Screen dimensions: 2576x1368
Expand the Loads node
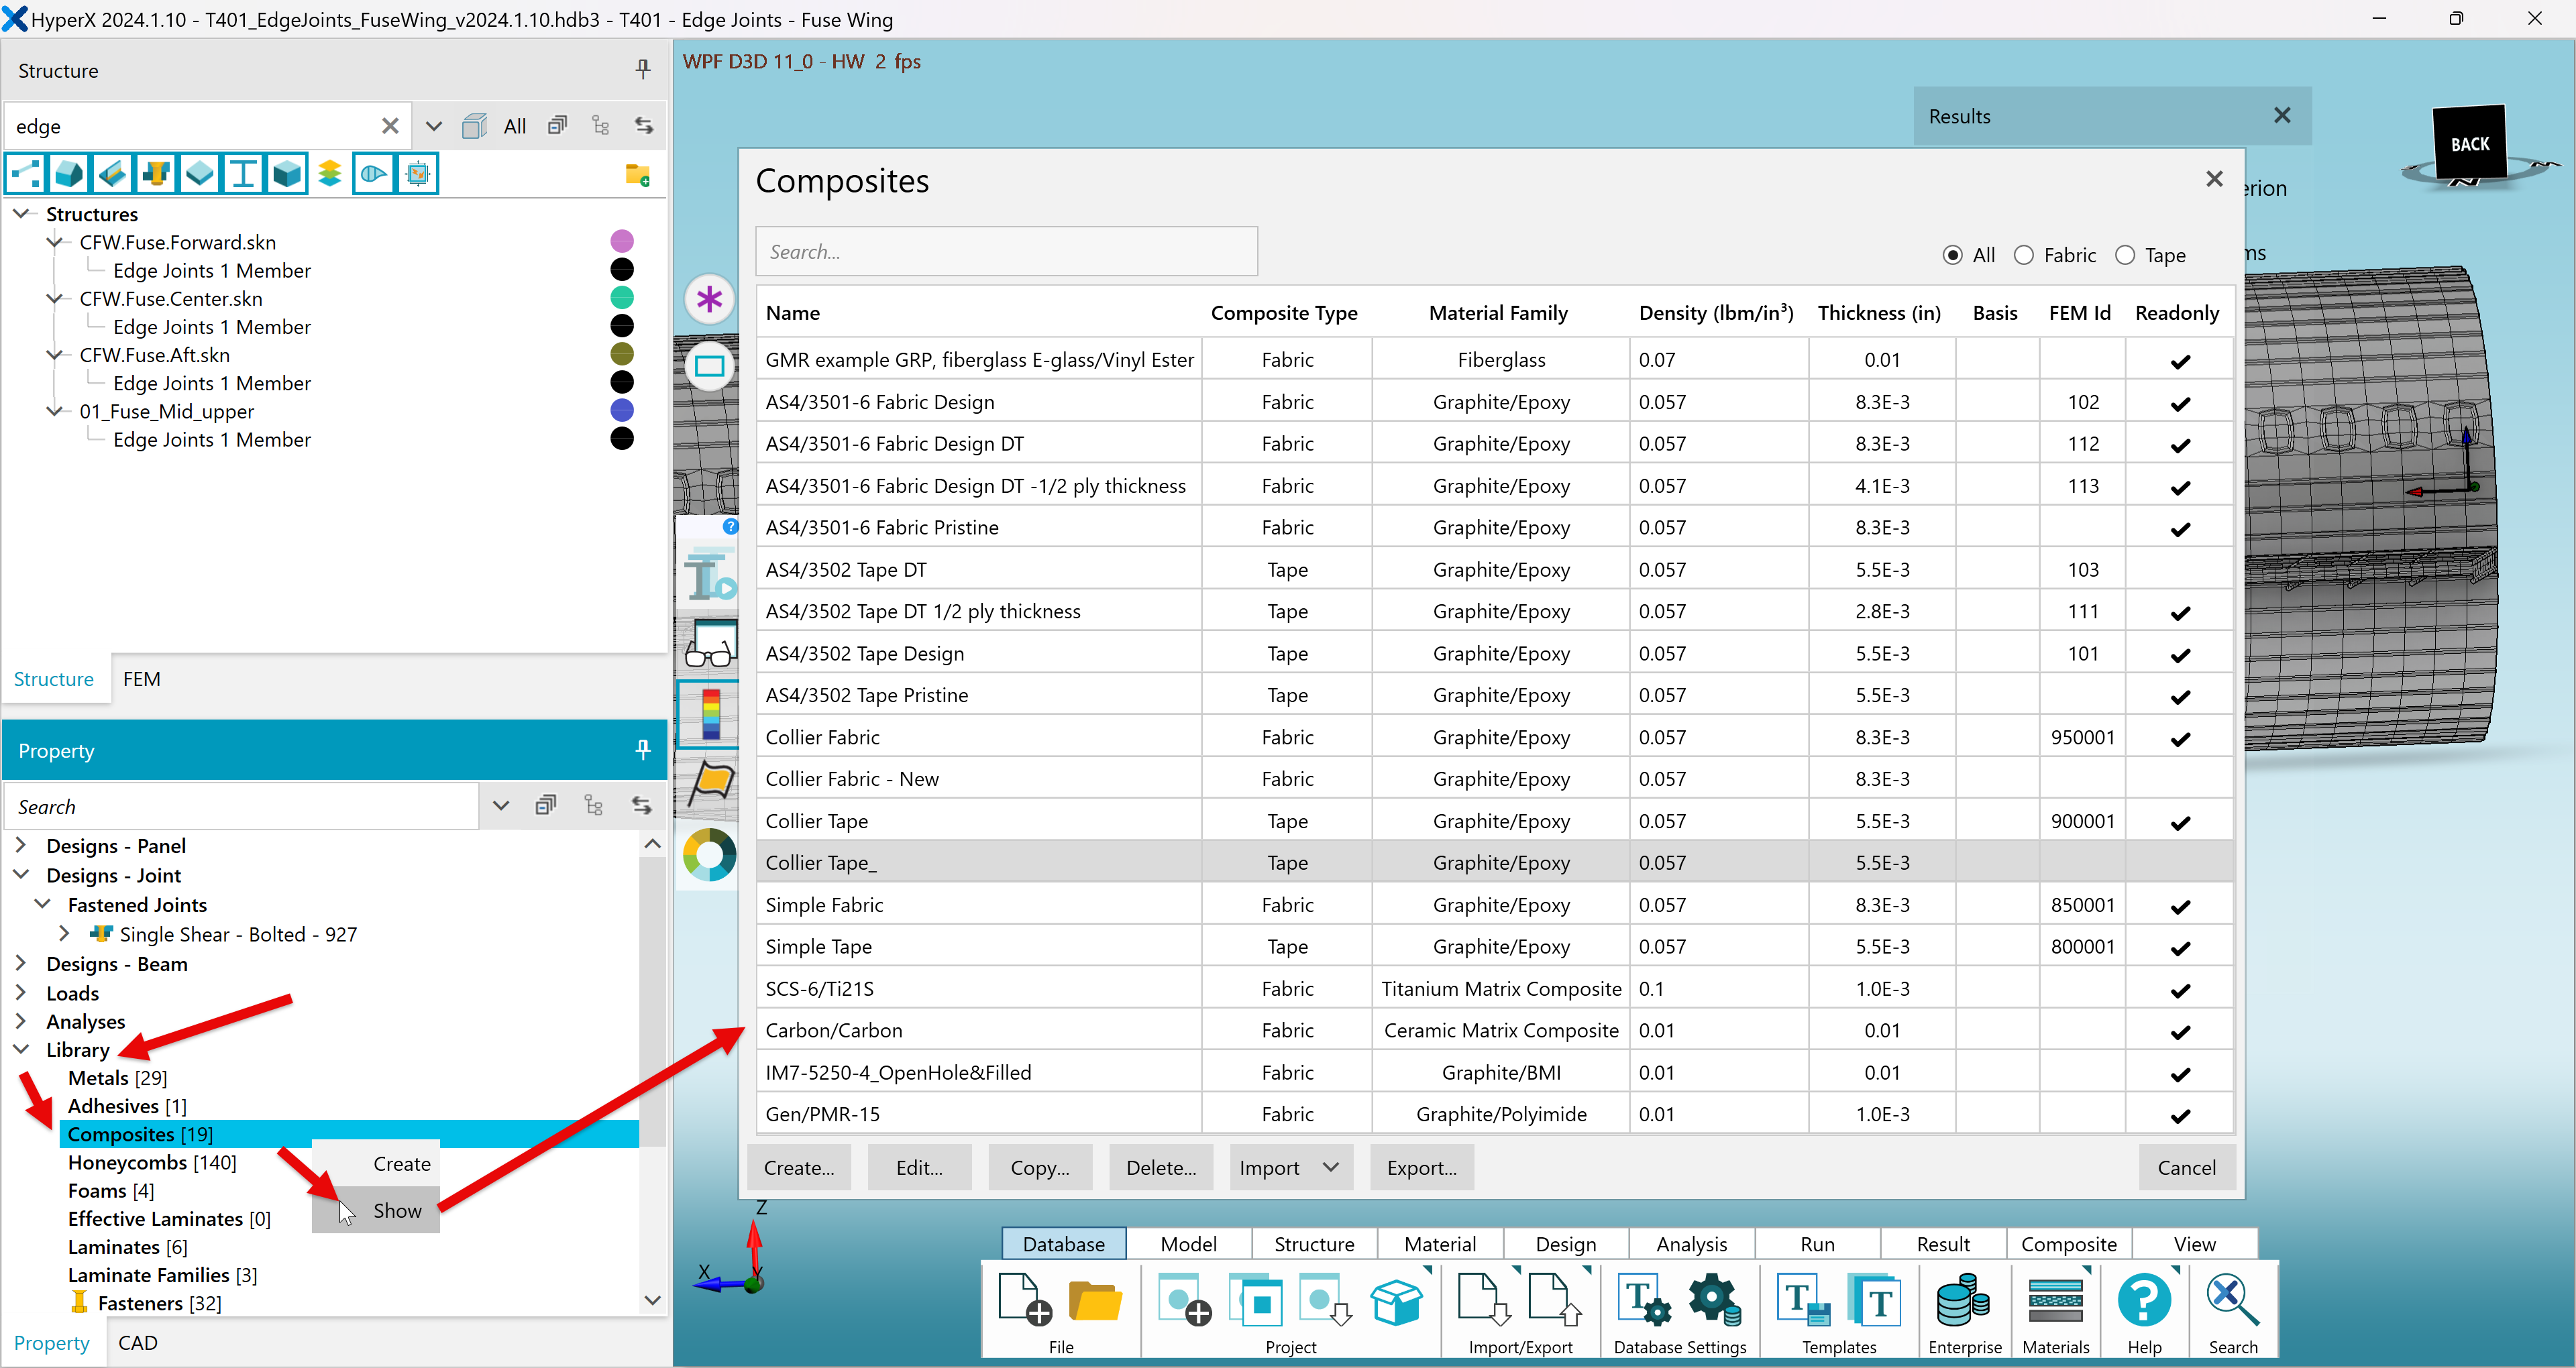20,993
